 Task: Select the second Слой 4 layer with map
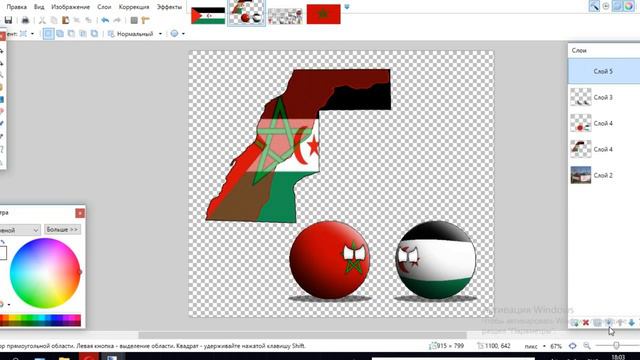[x=604, y=149]
